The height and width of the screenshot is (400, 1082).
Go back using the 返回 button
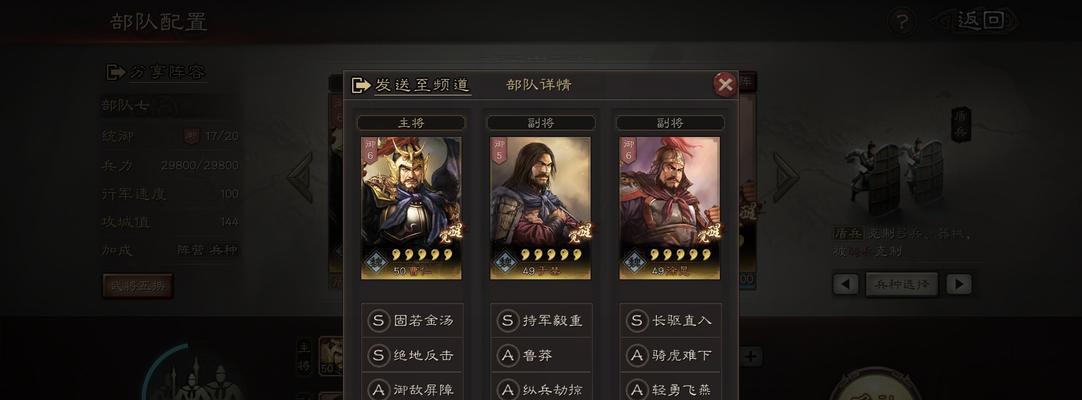tap(978, 21)
